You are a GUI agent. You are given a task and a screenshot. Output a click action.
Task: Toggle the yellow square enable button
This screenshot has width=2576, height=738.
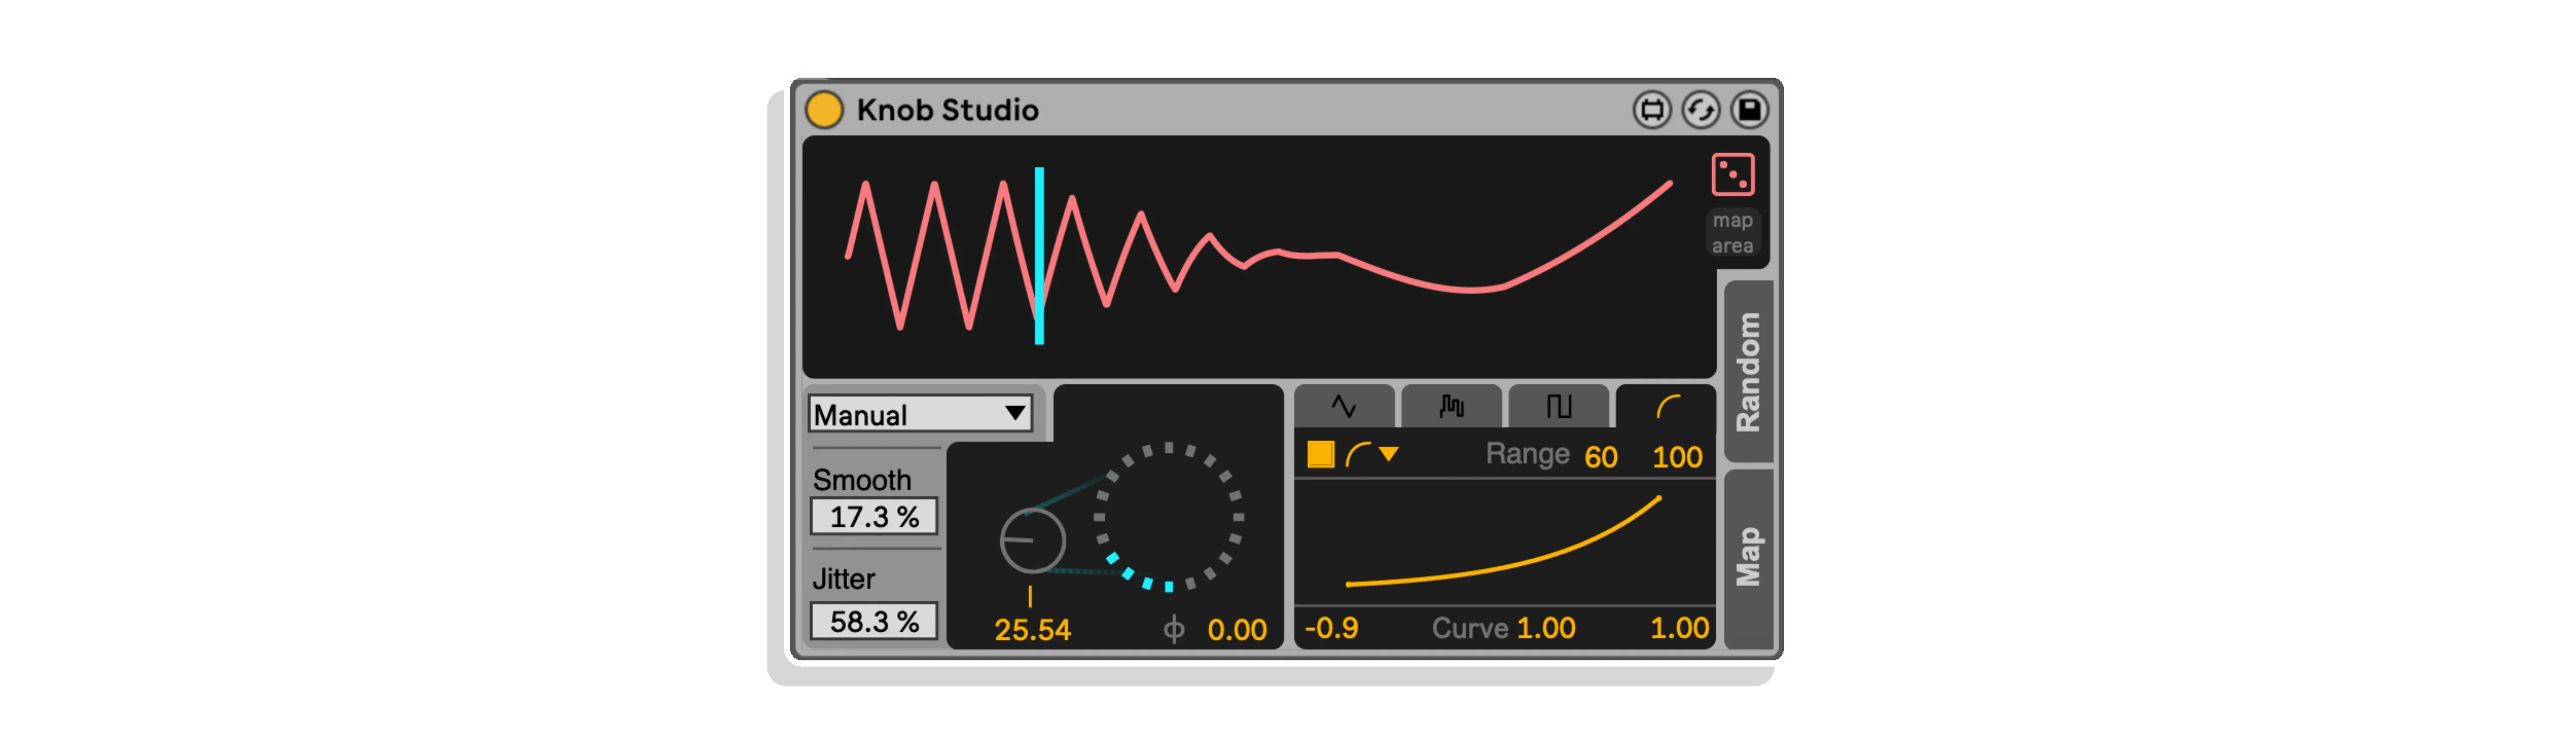click(1320, 455)
